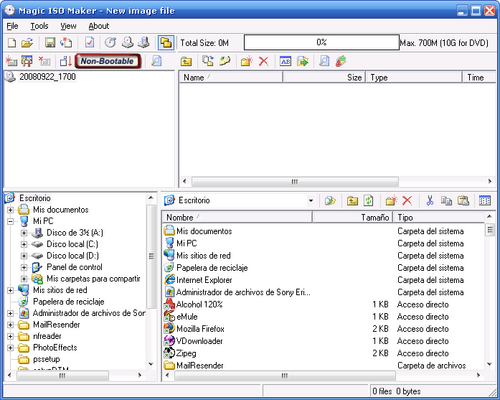Click the add files icon in the image toolbar
The height and width of the screenshot is (400, 500).
[208, 61]
